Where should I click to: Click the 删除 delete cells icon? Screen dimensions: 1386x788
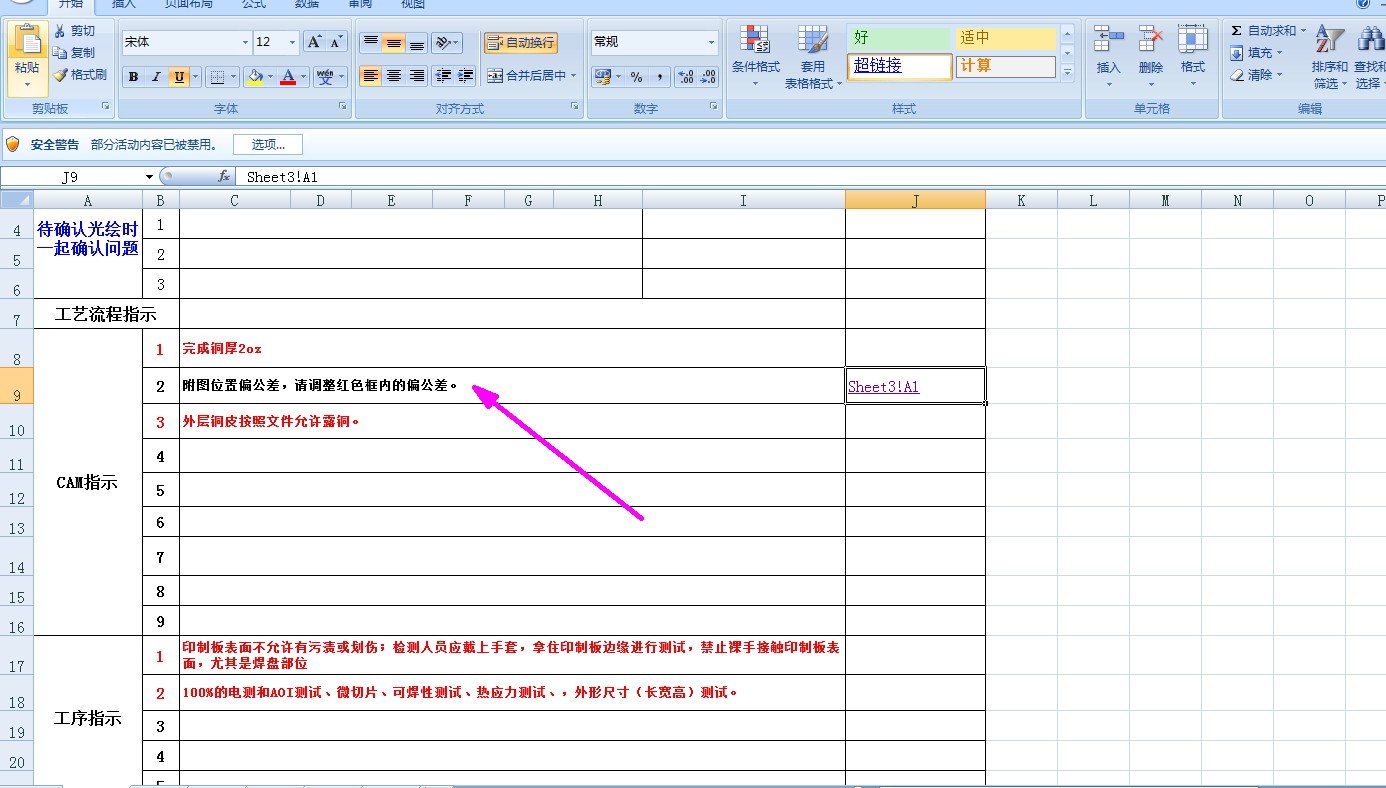[1151, 40]
